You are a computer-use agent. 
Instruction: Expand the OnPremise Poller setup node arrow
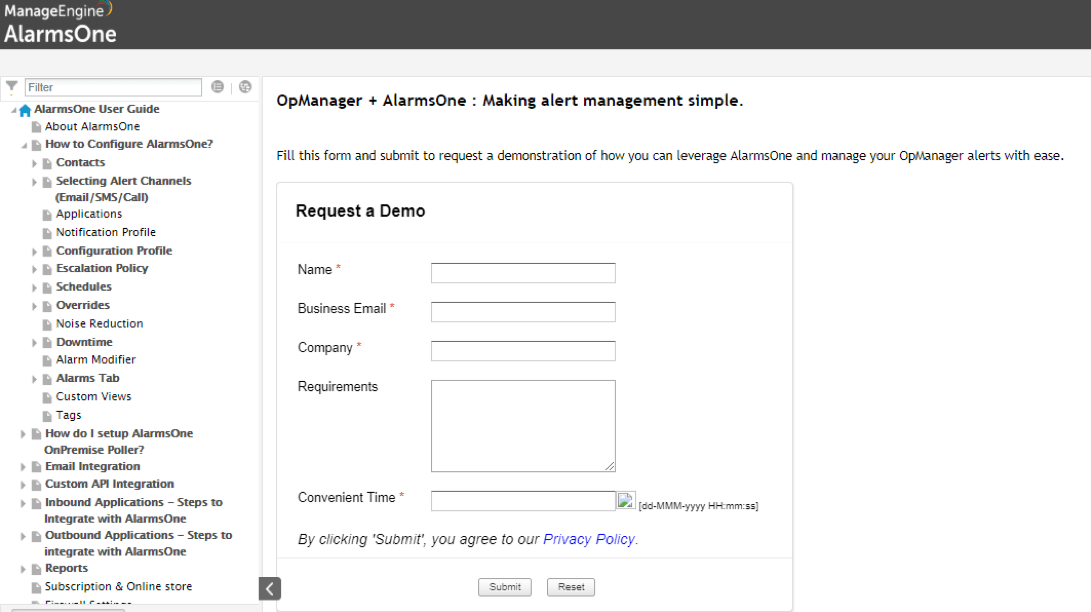24,434
